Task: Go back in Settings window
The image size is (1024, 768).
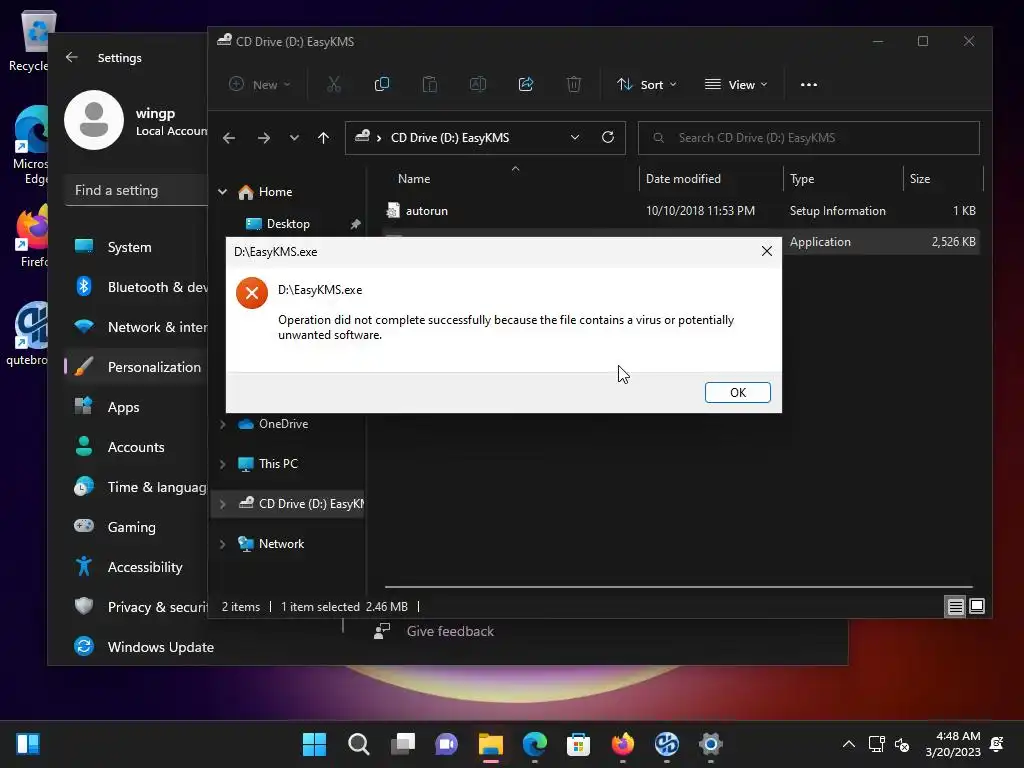Action: 72,57
